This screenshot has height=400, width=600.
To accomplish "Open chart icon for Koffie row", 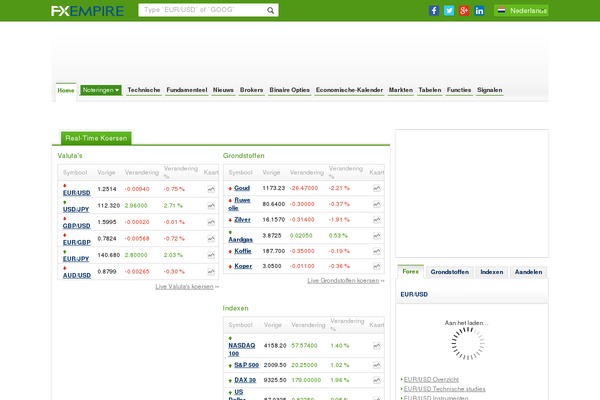I will point(377,251).
